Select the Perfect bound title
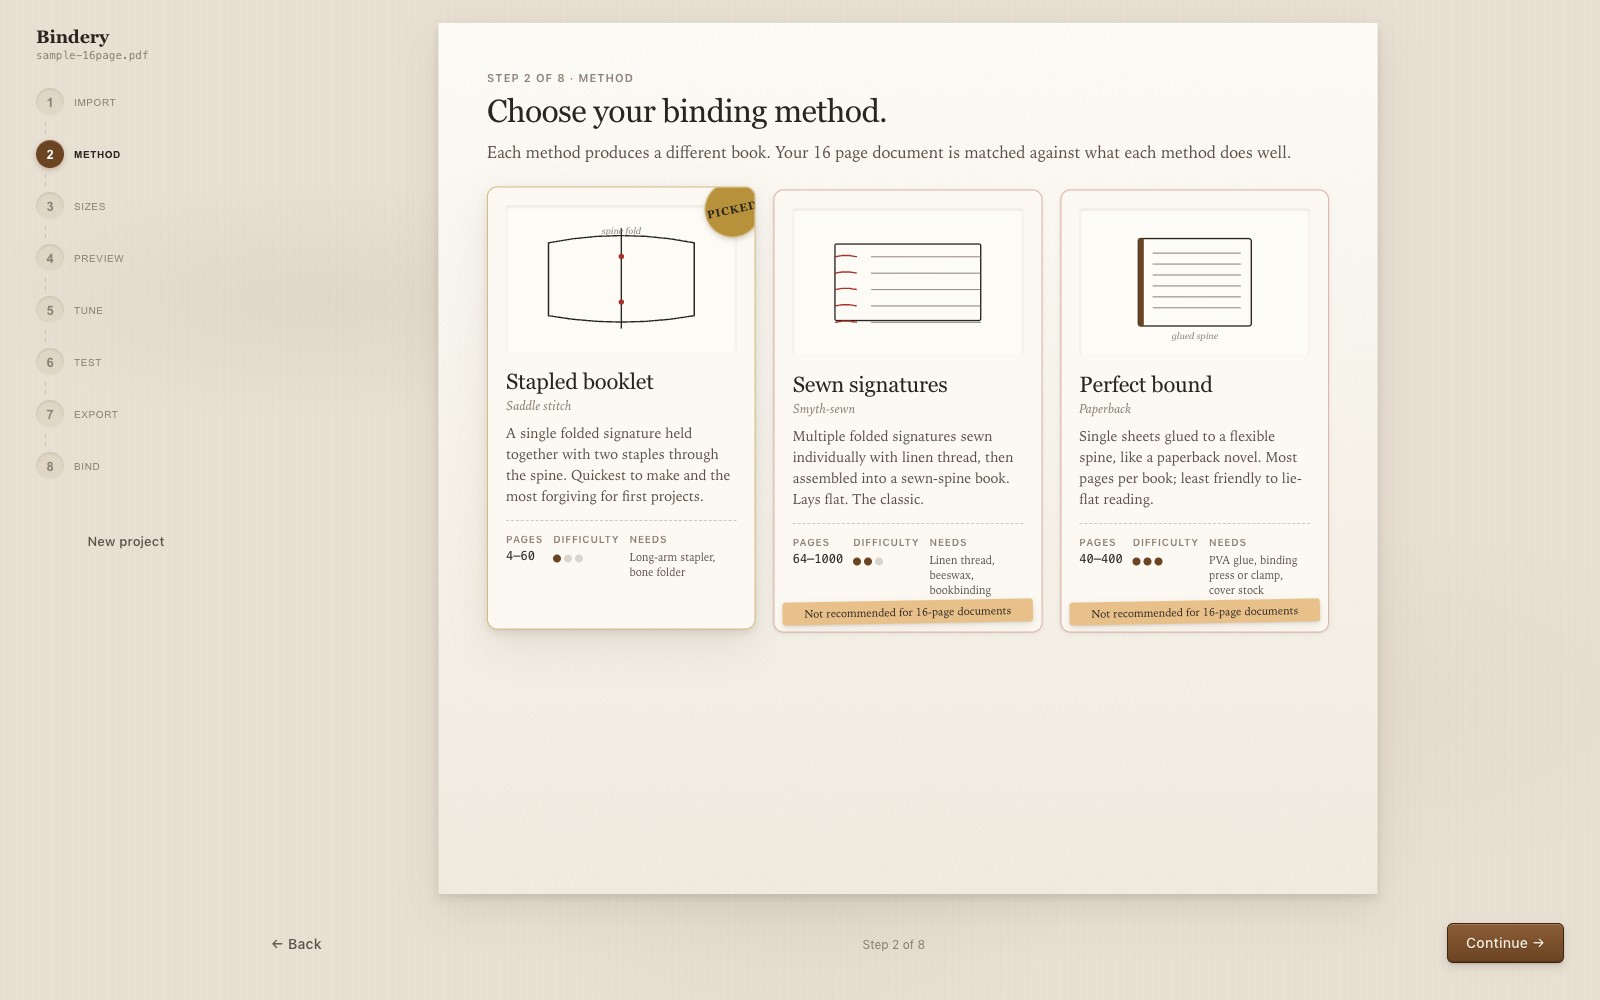The height and width of the screenshot is (1000, 1600). [x=1146, y=385]
